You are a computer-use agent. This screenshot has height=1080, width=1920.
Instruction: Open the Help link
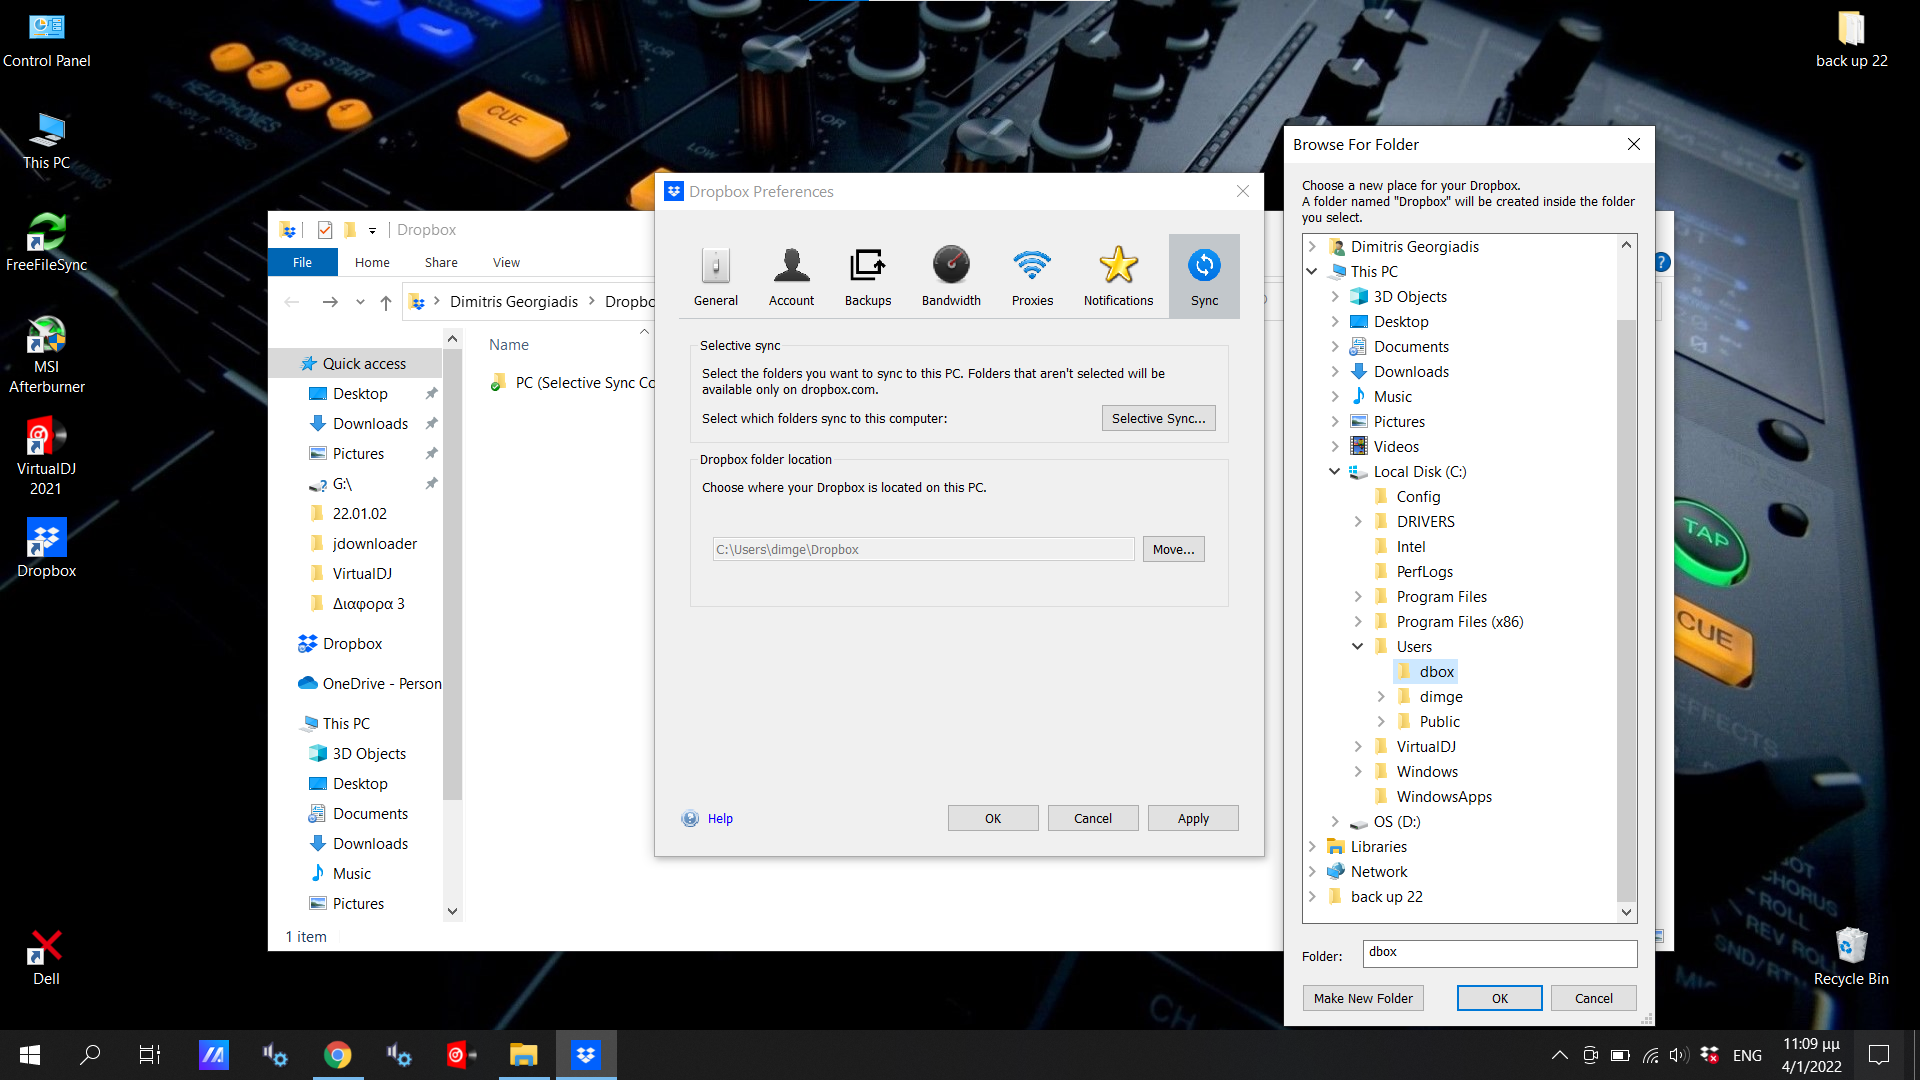[720, 818]
